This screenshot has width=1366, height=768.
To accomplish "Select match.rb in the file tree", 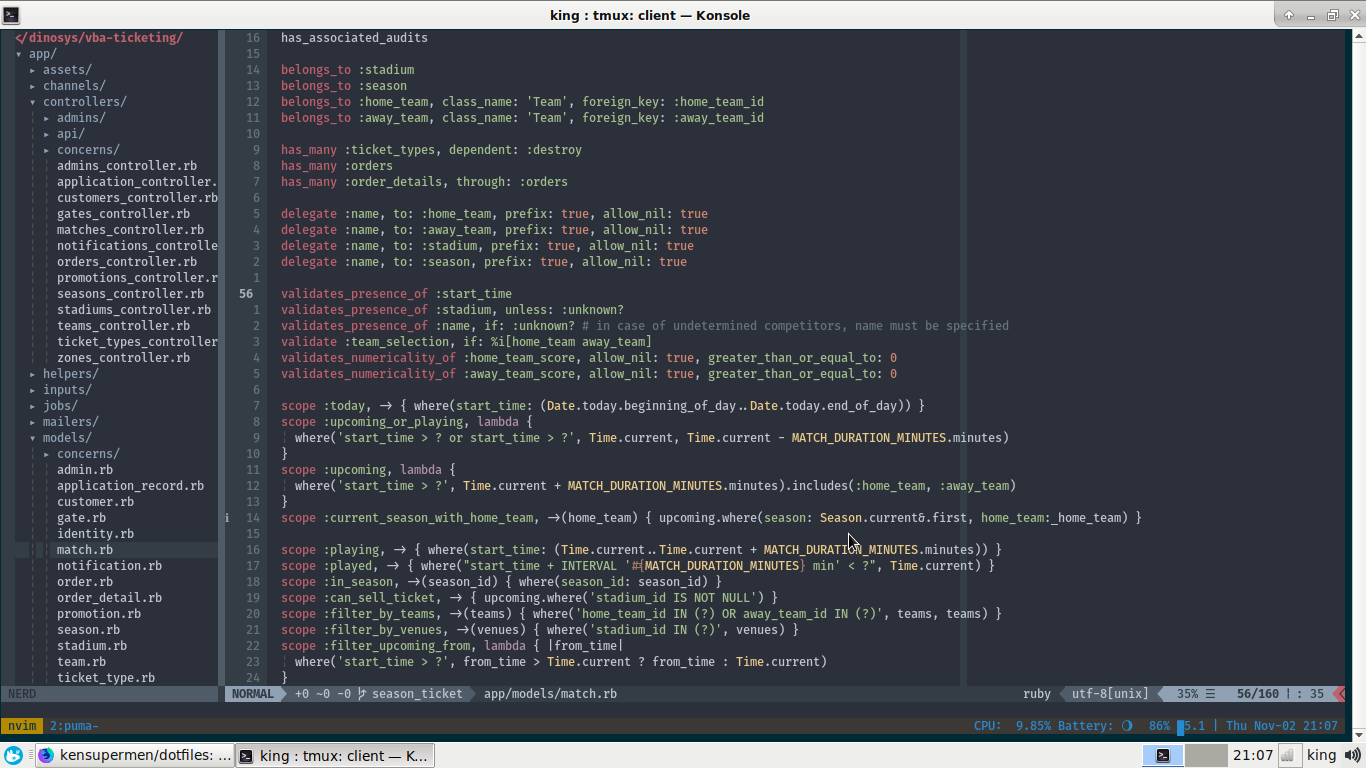I will coord(85,550).
